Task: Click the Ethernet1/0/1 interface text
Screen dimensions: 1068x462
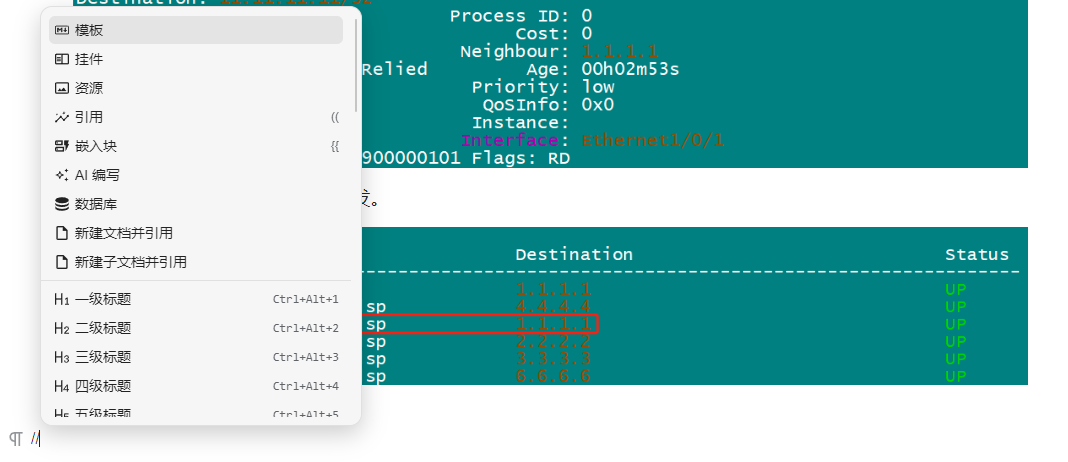Action: 653,141
